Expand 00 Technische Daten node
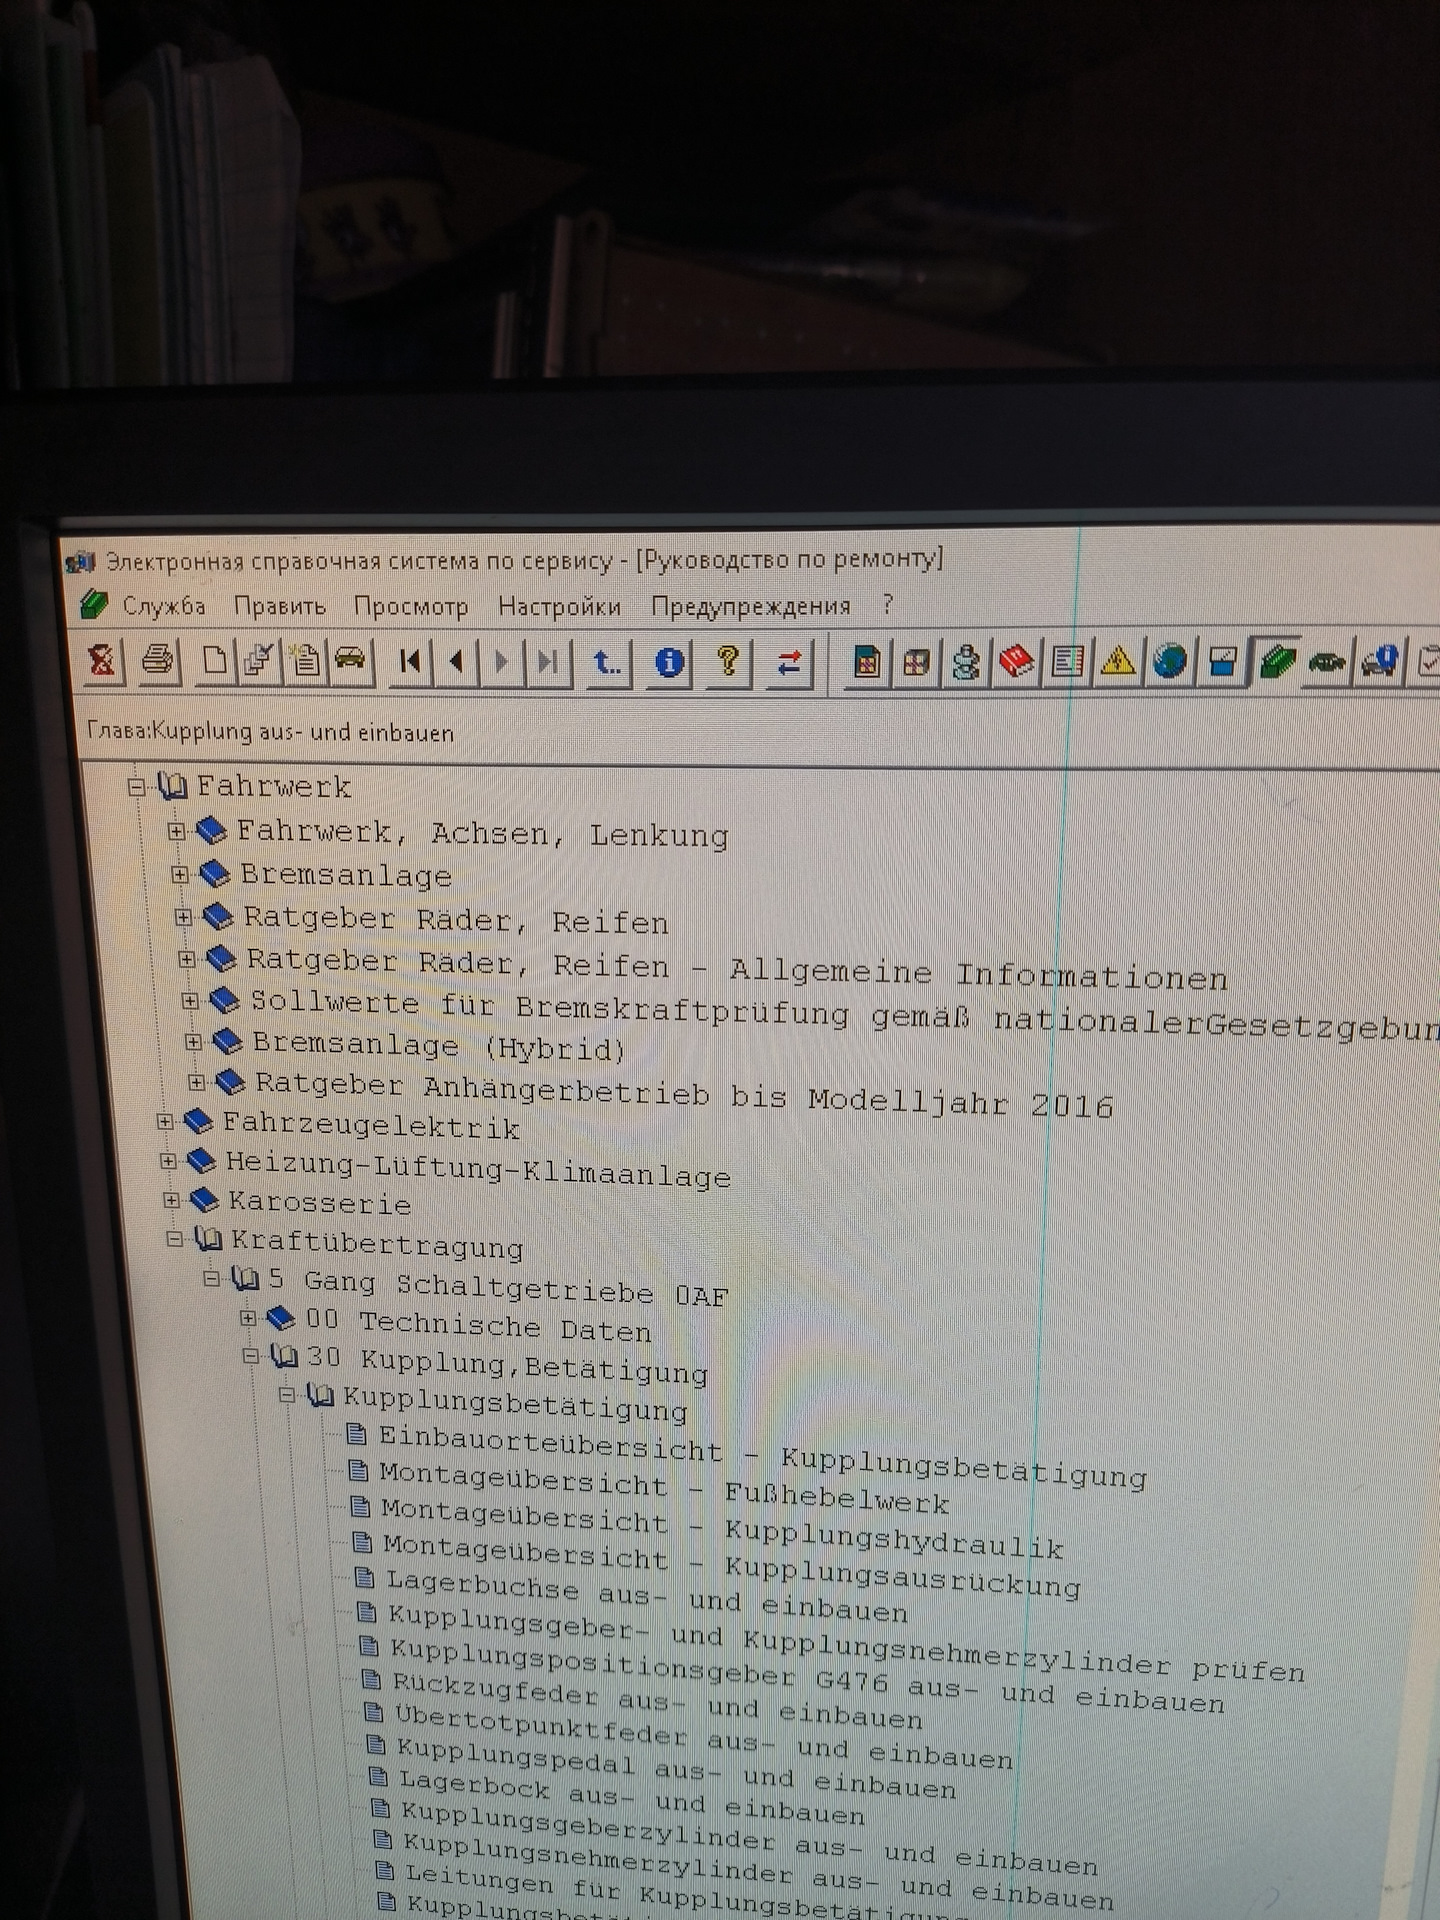The width and height of the screenshot is (1440, 1920). (249, 1319)
